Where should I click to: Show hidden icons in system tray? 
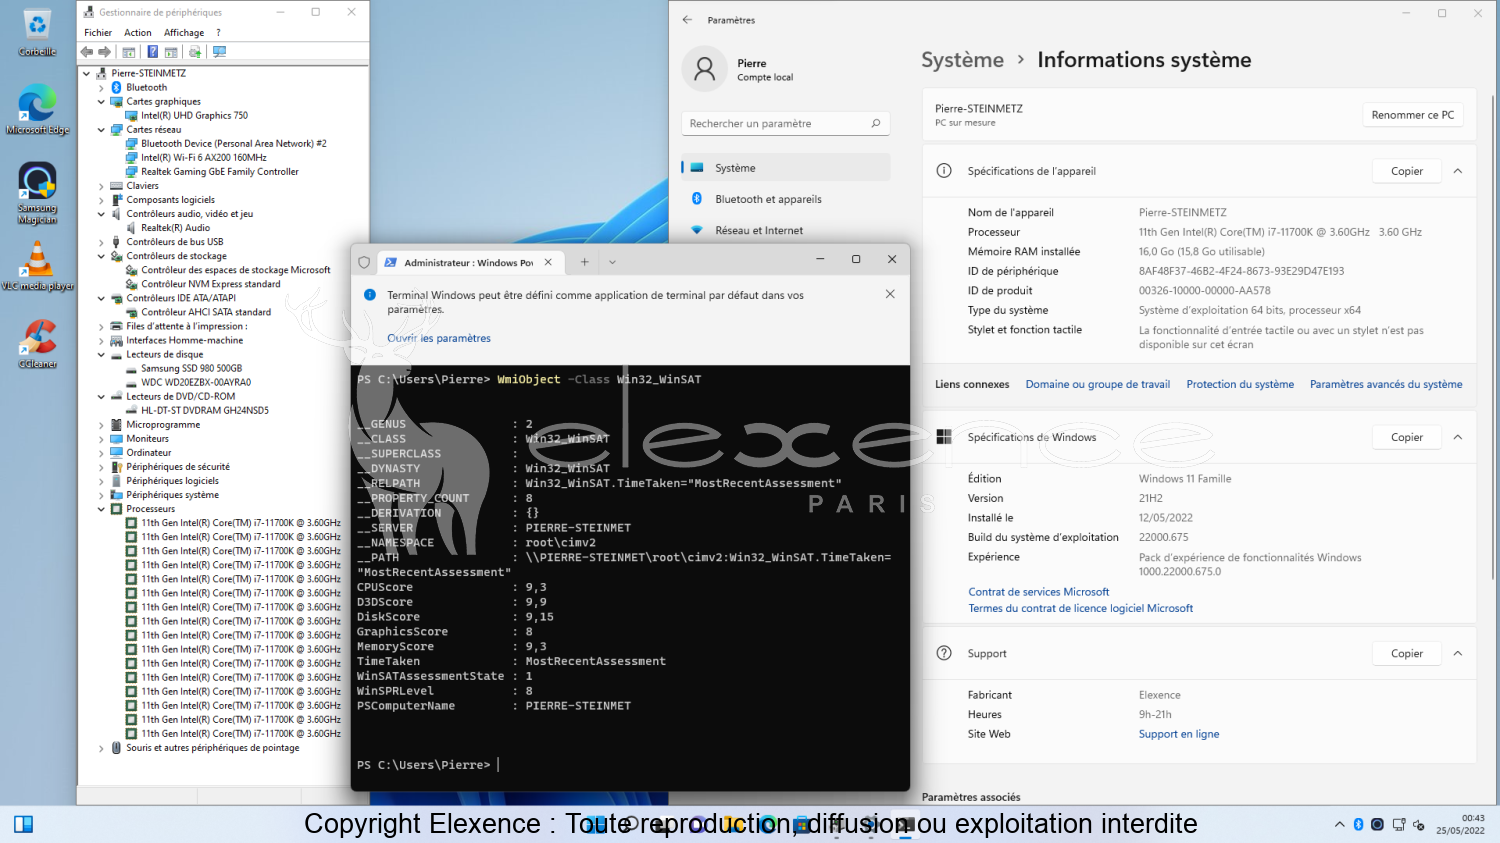pos(1339,824)
